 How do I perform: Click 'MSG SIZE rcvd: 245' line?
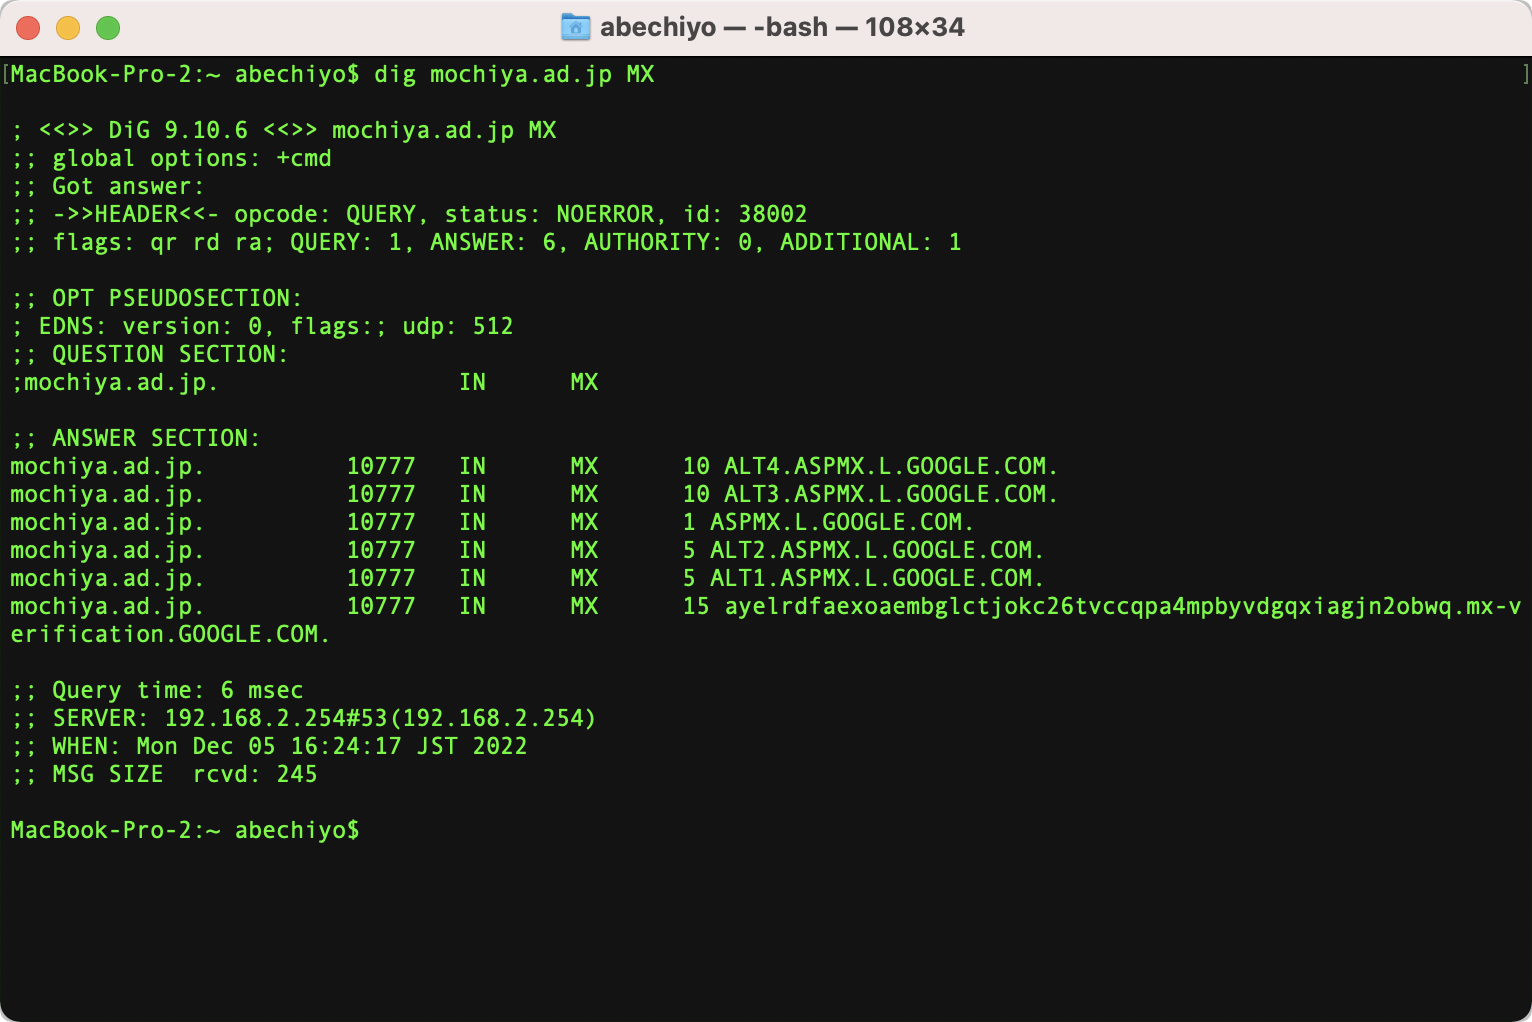pyautogui.click(x=164, y=775)
